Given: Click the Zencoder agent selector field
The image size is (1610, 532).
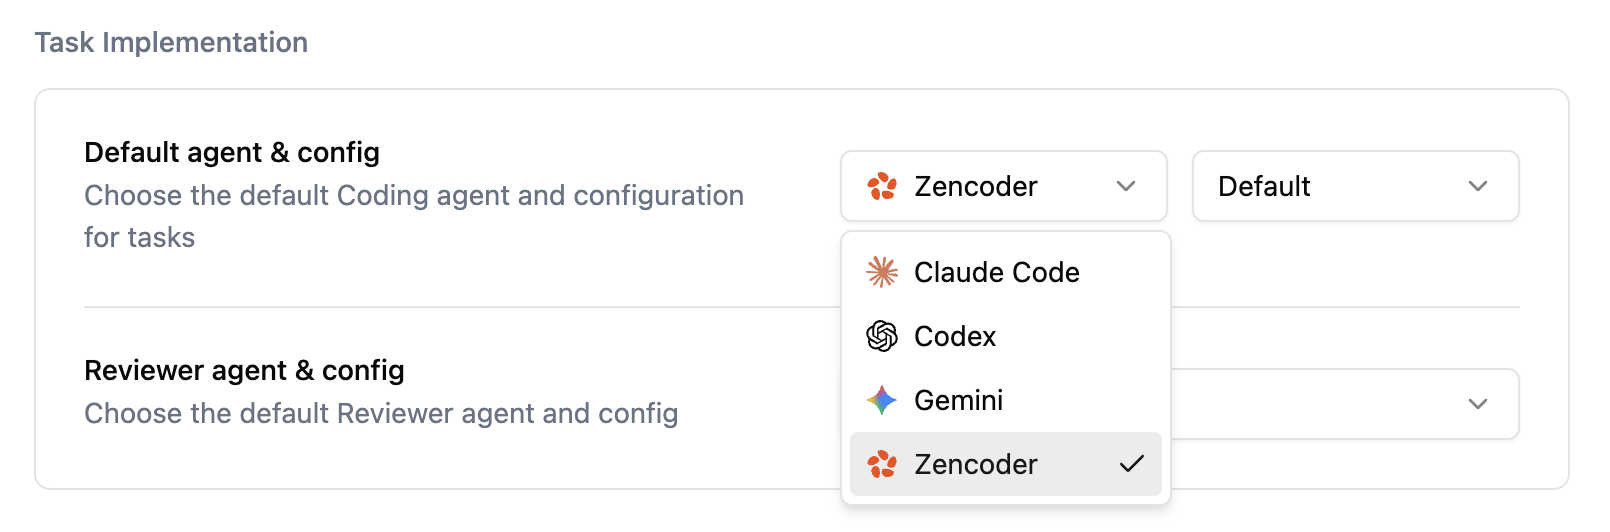Looking at the screenshot, I should click(x=1003, y=186).
